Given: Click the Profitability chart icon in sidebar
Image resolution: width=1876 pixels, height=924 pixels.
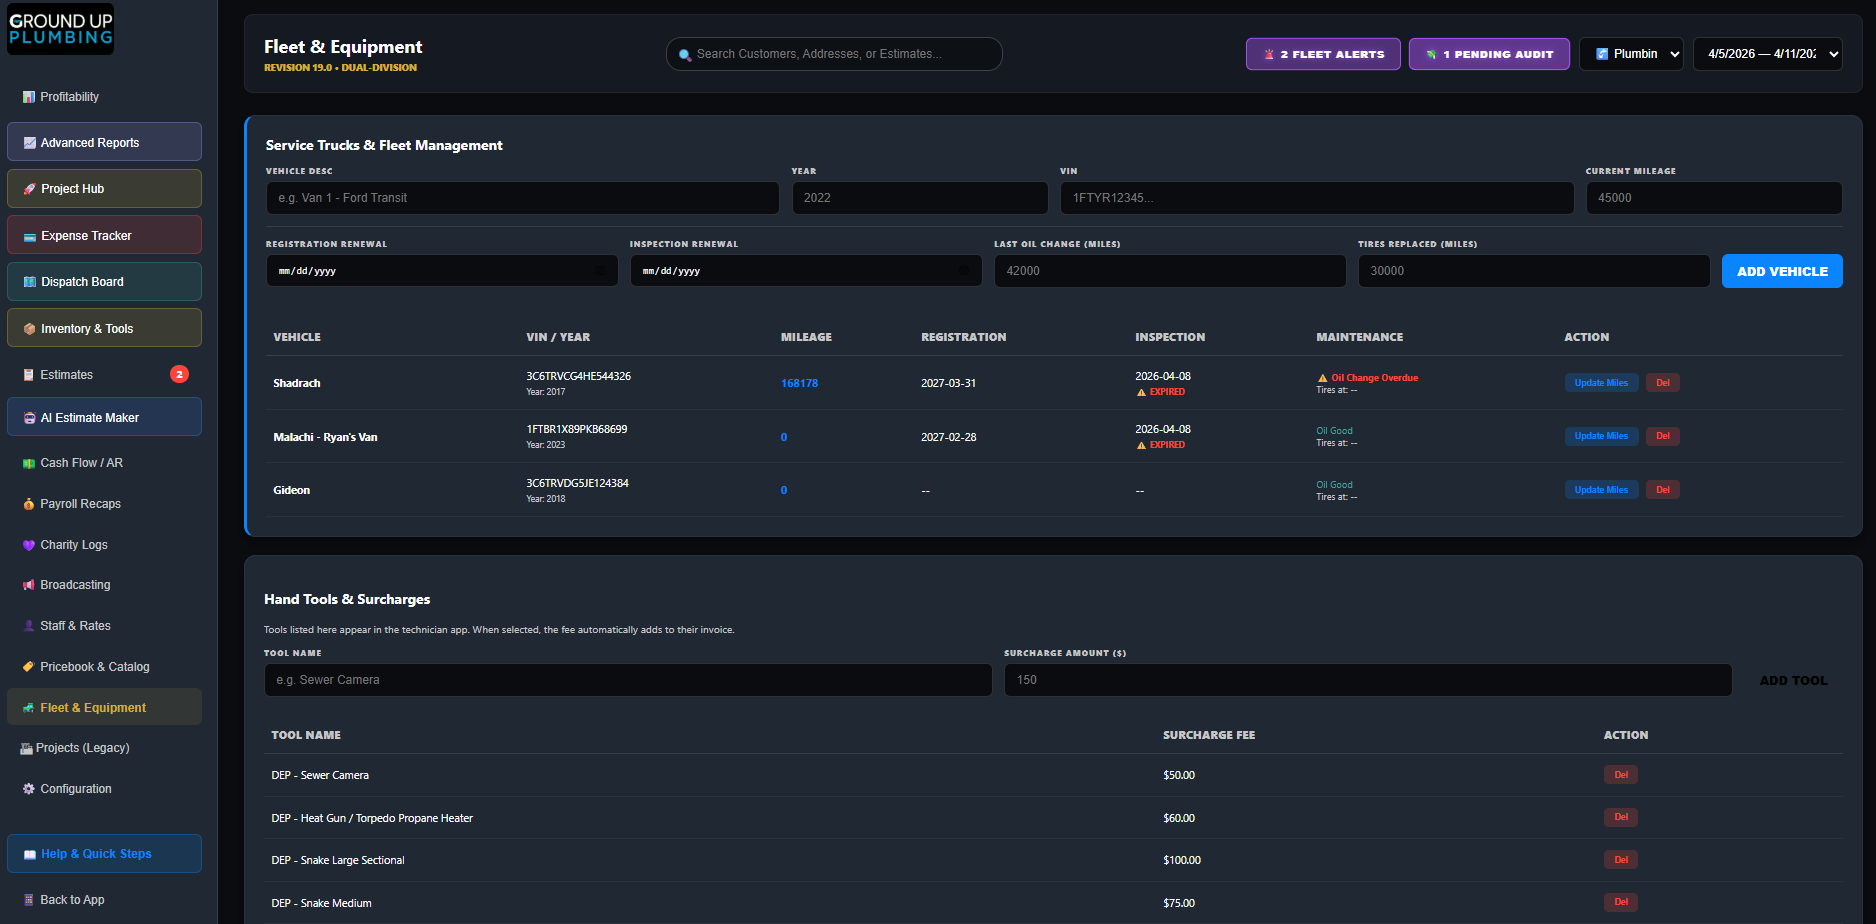Looking at the screenshot, I should point(29,97).
